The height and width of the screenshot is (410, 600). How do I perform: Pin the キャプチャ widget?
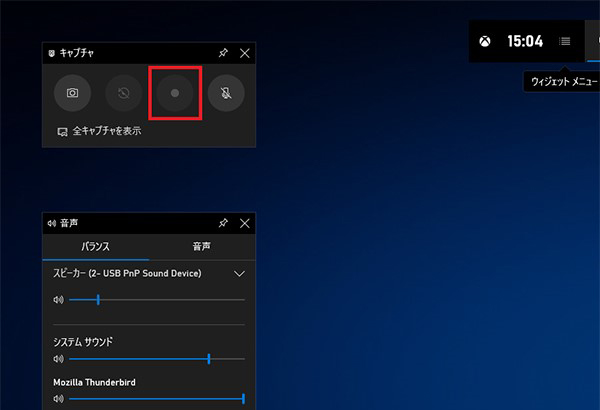223,53
